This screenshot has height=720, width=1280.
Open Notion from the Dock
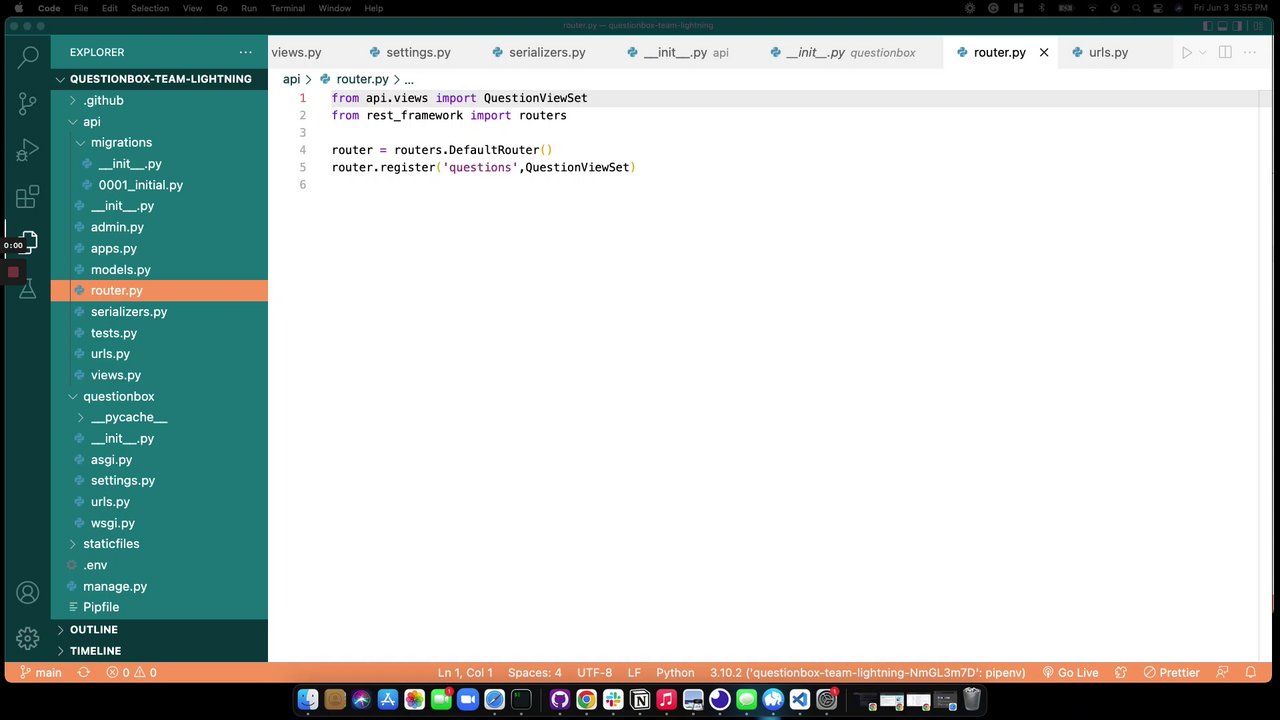click(x=640, y=700)
